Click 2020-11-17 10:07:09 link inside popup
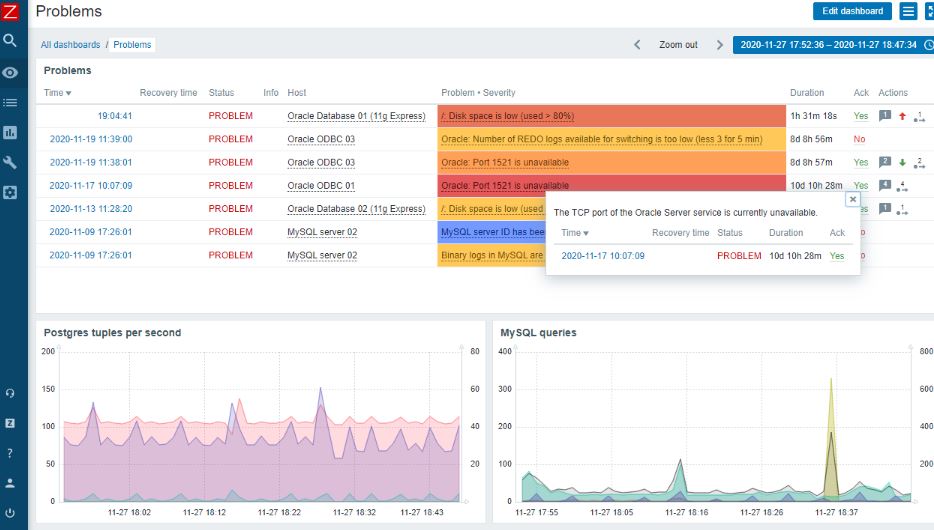 point(603,256)
